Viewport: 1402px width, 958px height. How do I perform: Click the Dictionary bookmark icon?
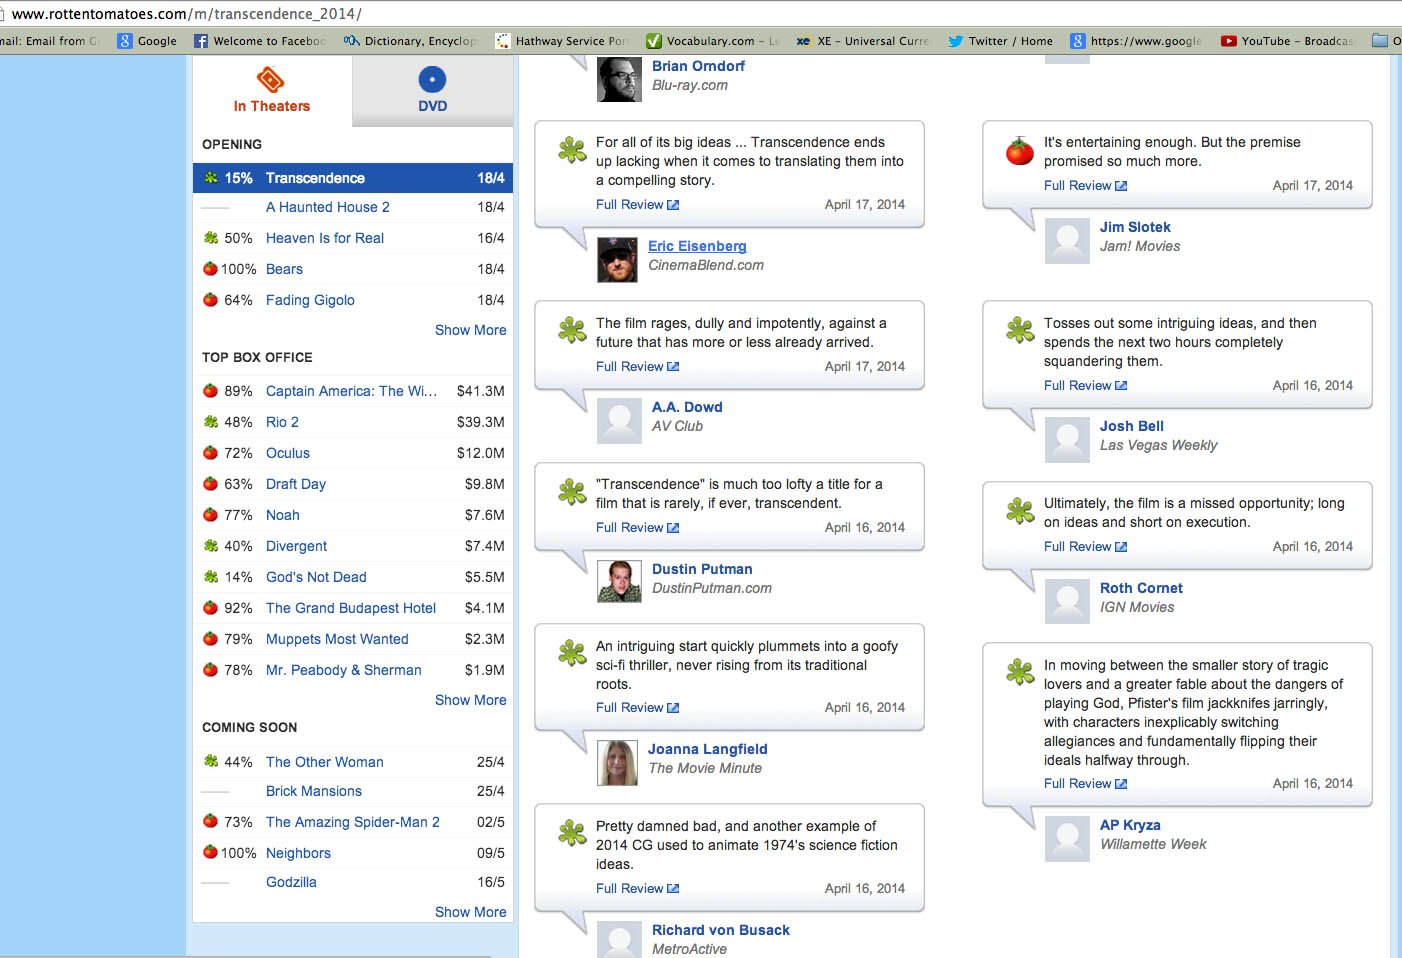click(x=351, y=41)
